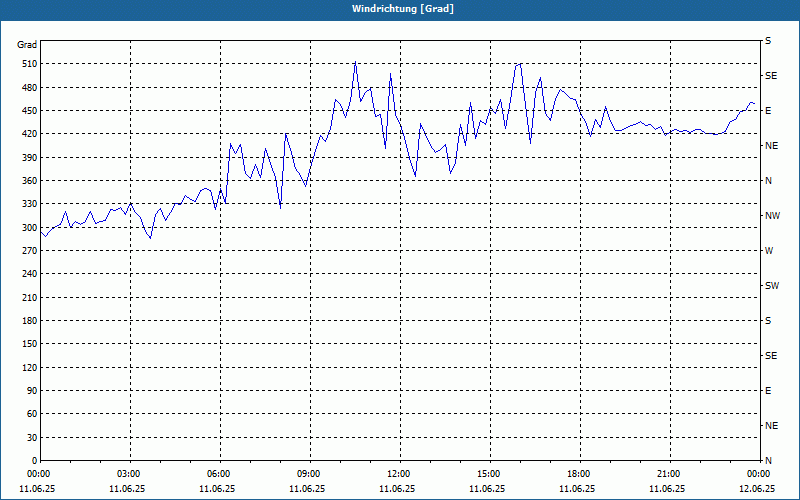The image size is (800, 500).
Task: Click the 240 degree axis label
Action: point(29,274)
